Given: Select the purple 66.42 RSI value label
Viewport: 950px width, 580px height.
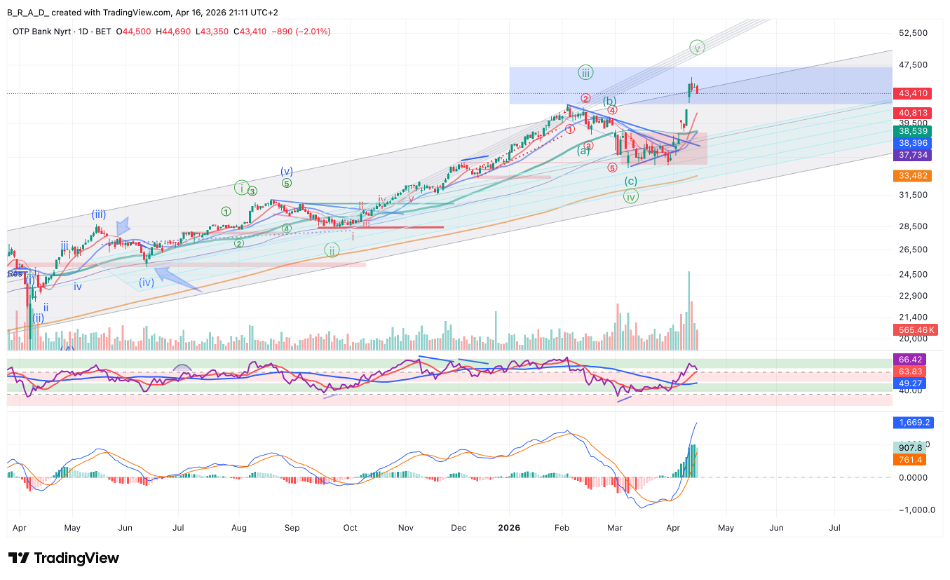Looking at the screenshot, I should (910, 358).
